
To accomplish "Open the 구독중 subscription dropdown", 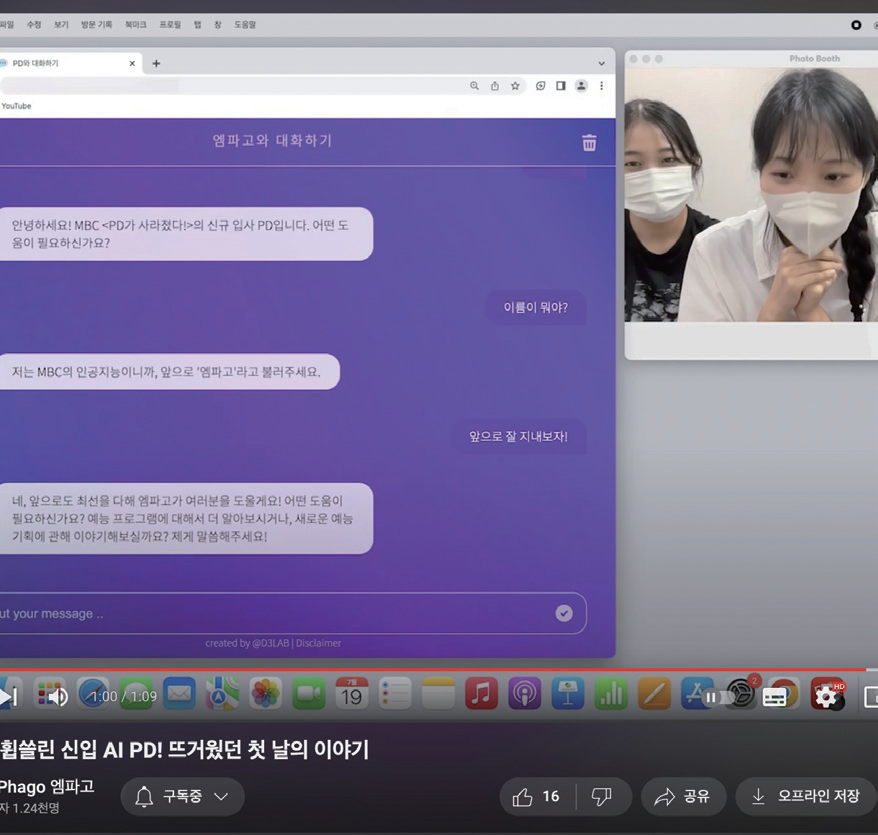I will pyautogui.click(x=183, y=796).
